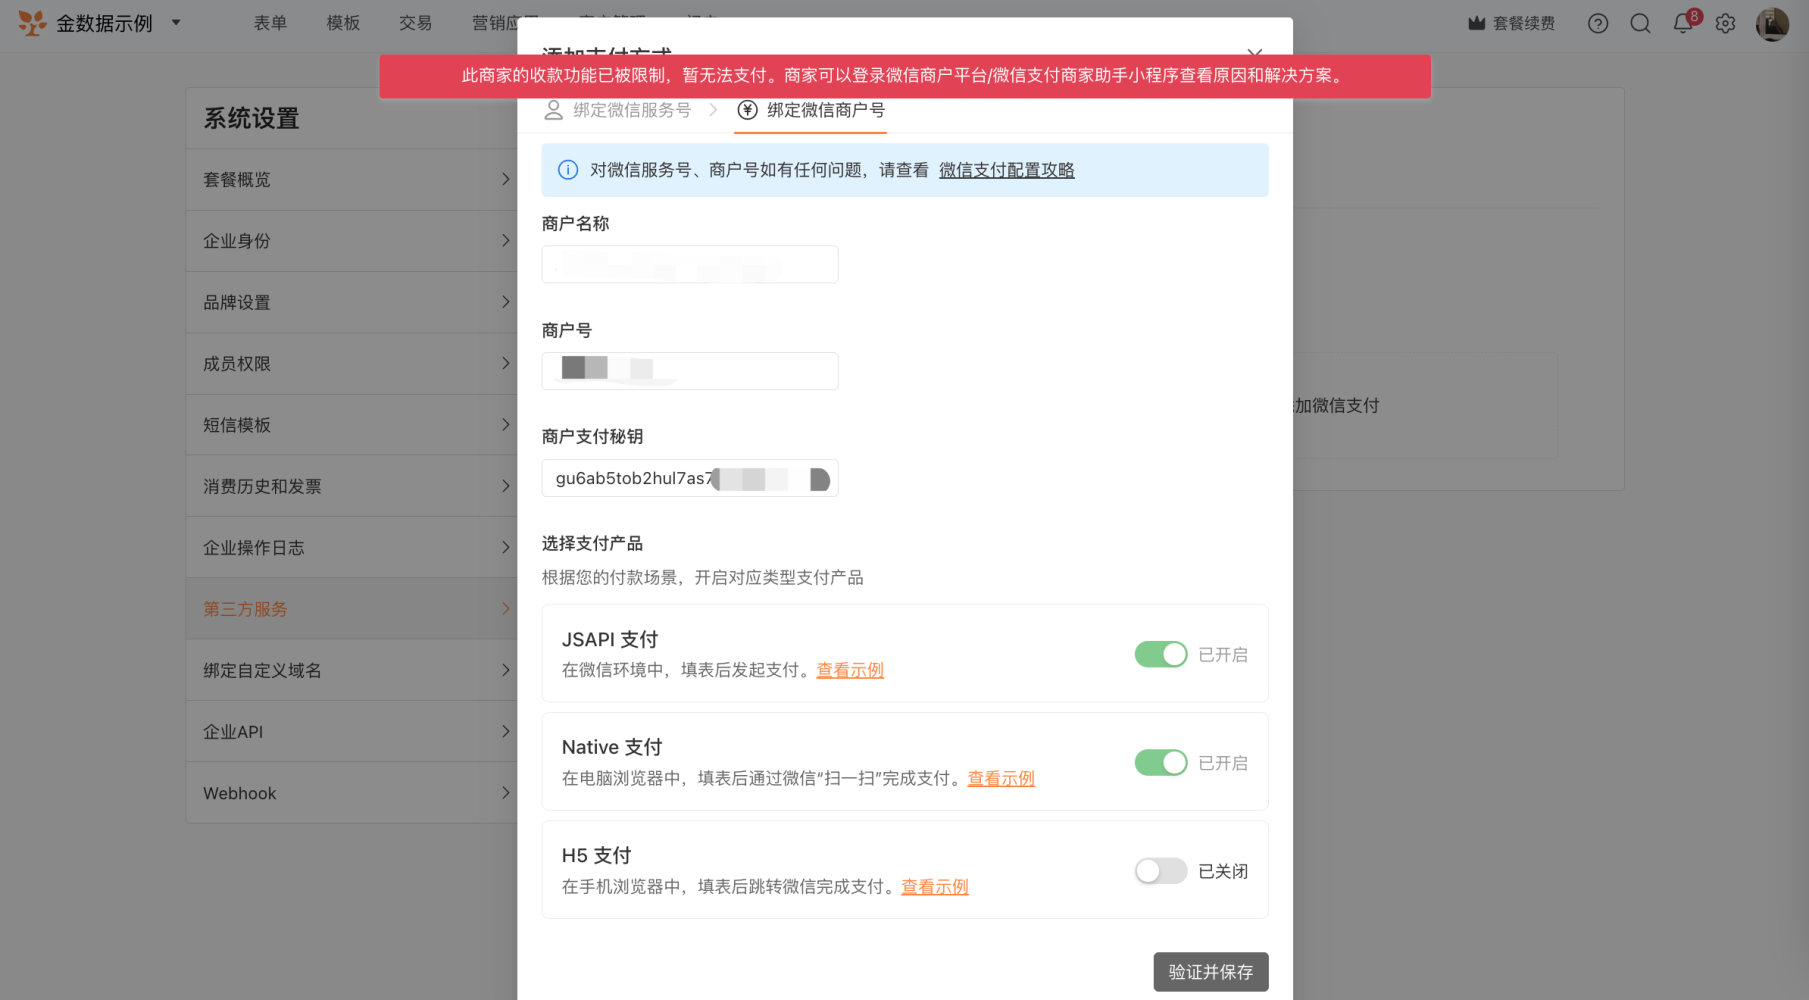The image size is (1809, 1000).
Task: Focus the 商户号 input field
Action: [690, 371]
